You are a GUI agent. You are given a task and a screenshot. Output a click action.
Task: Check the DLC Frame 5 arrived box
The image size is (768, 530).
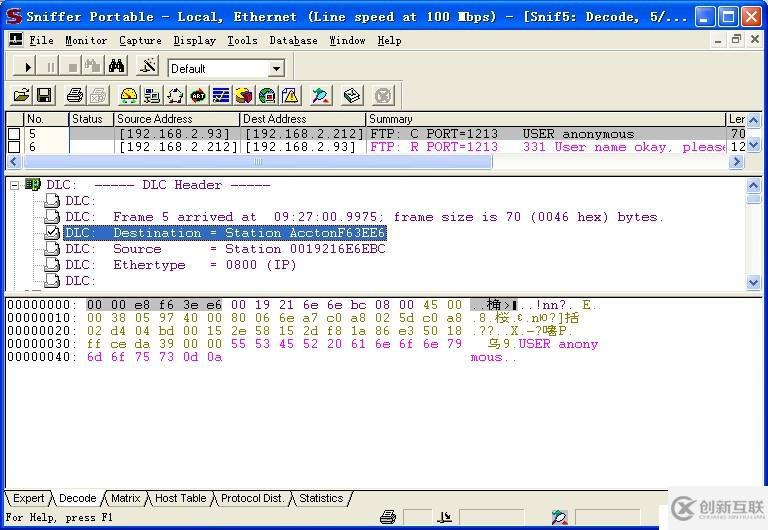pos(52,217)
